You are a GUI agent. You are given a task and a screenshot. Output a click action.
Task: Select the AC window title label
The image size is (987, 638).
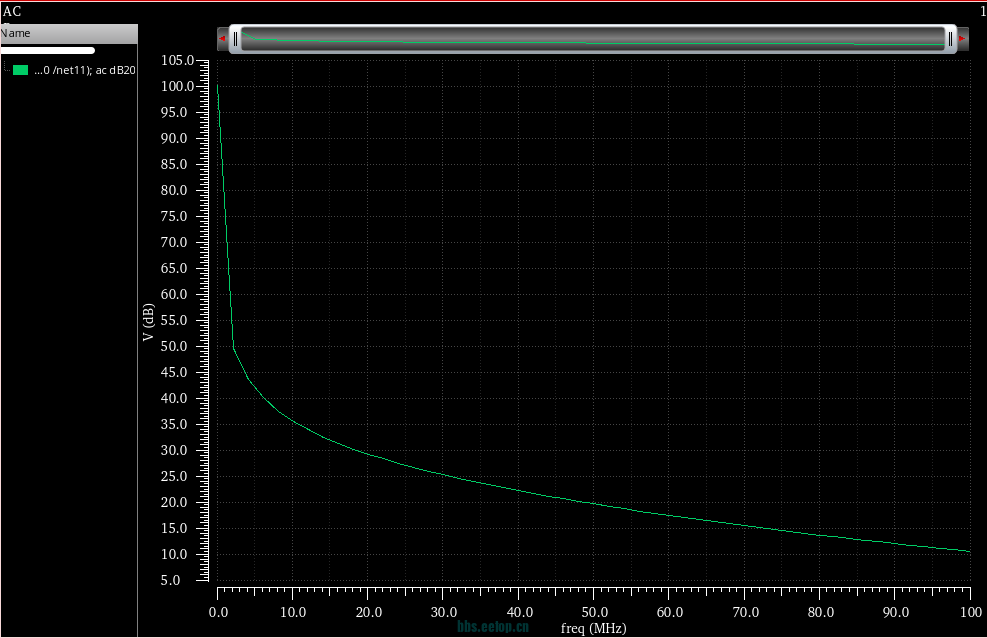(x=12, y=11)
